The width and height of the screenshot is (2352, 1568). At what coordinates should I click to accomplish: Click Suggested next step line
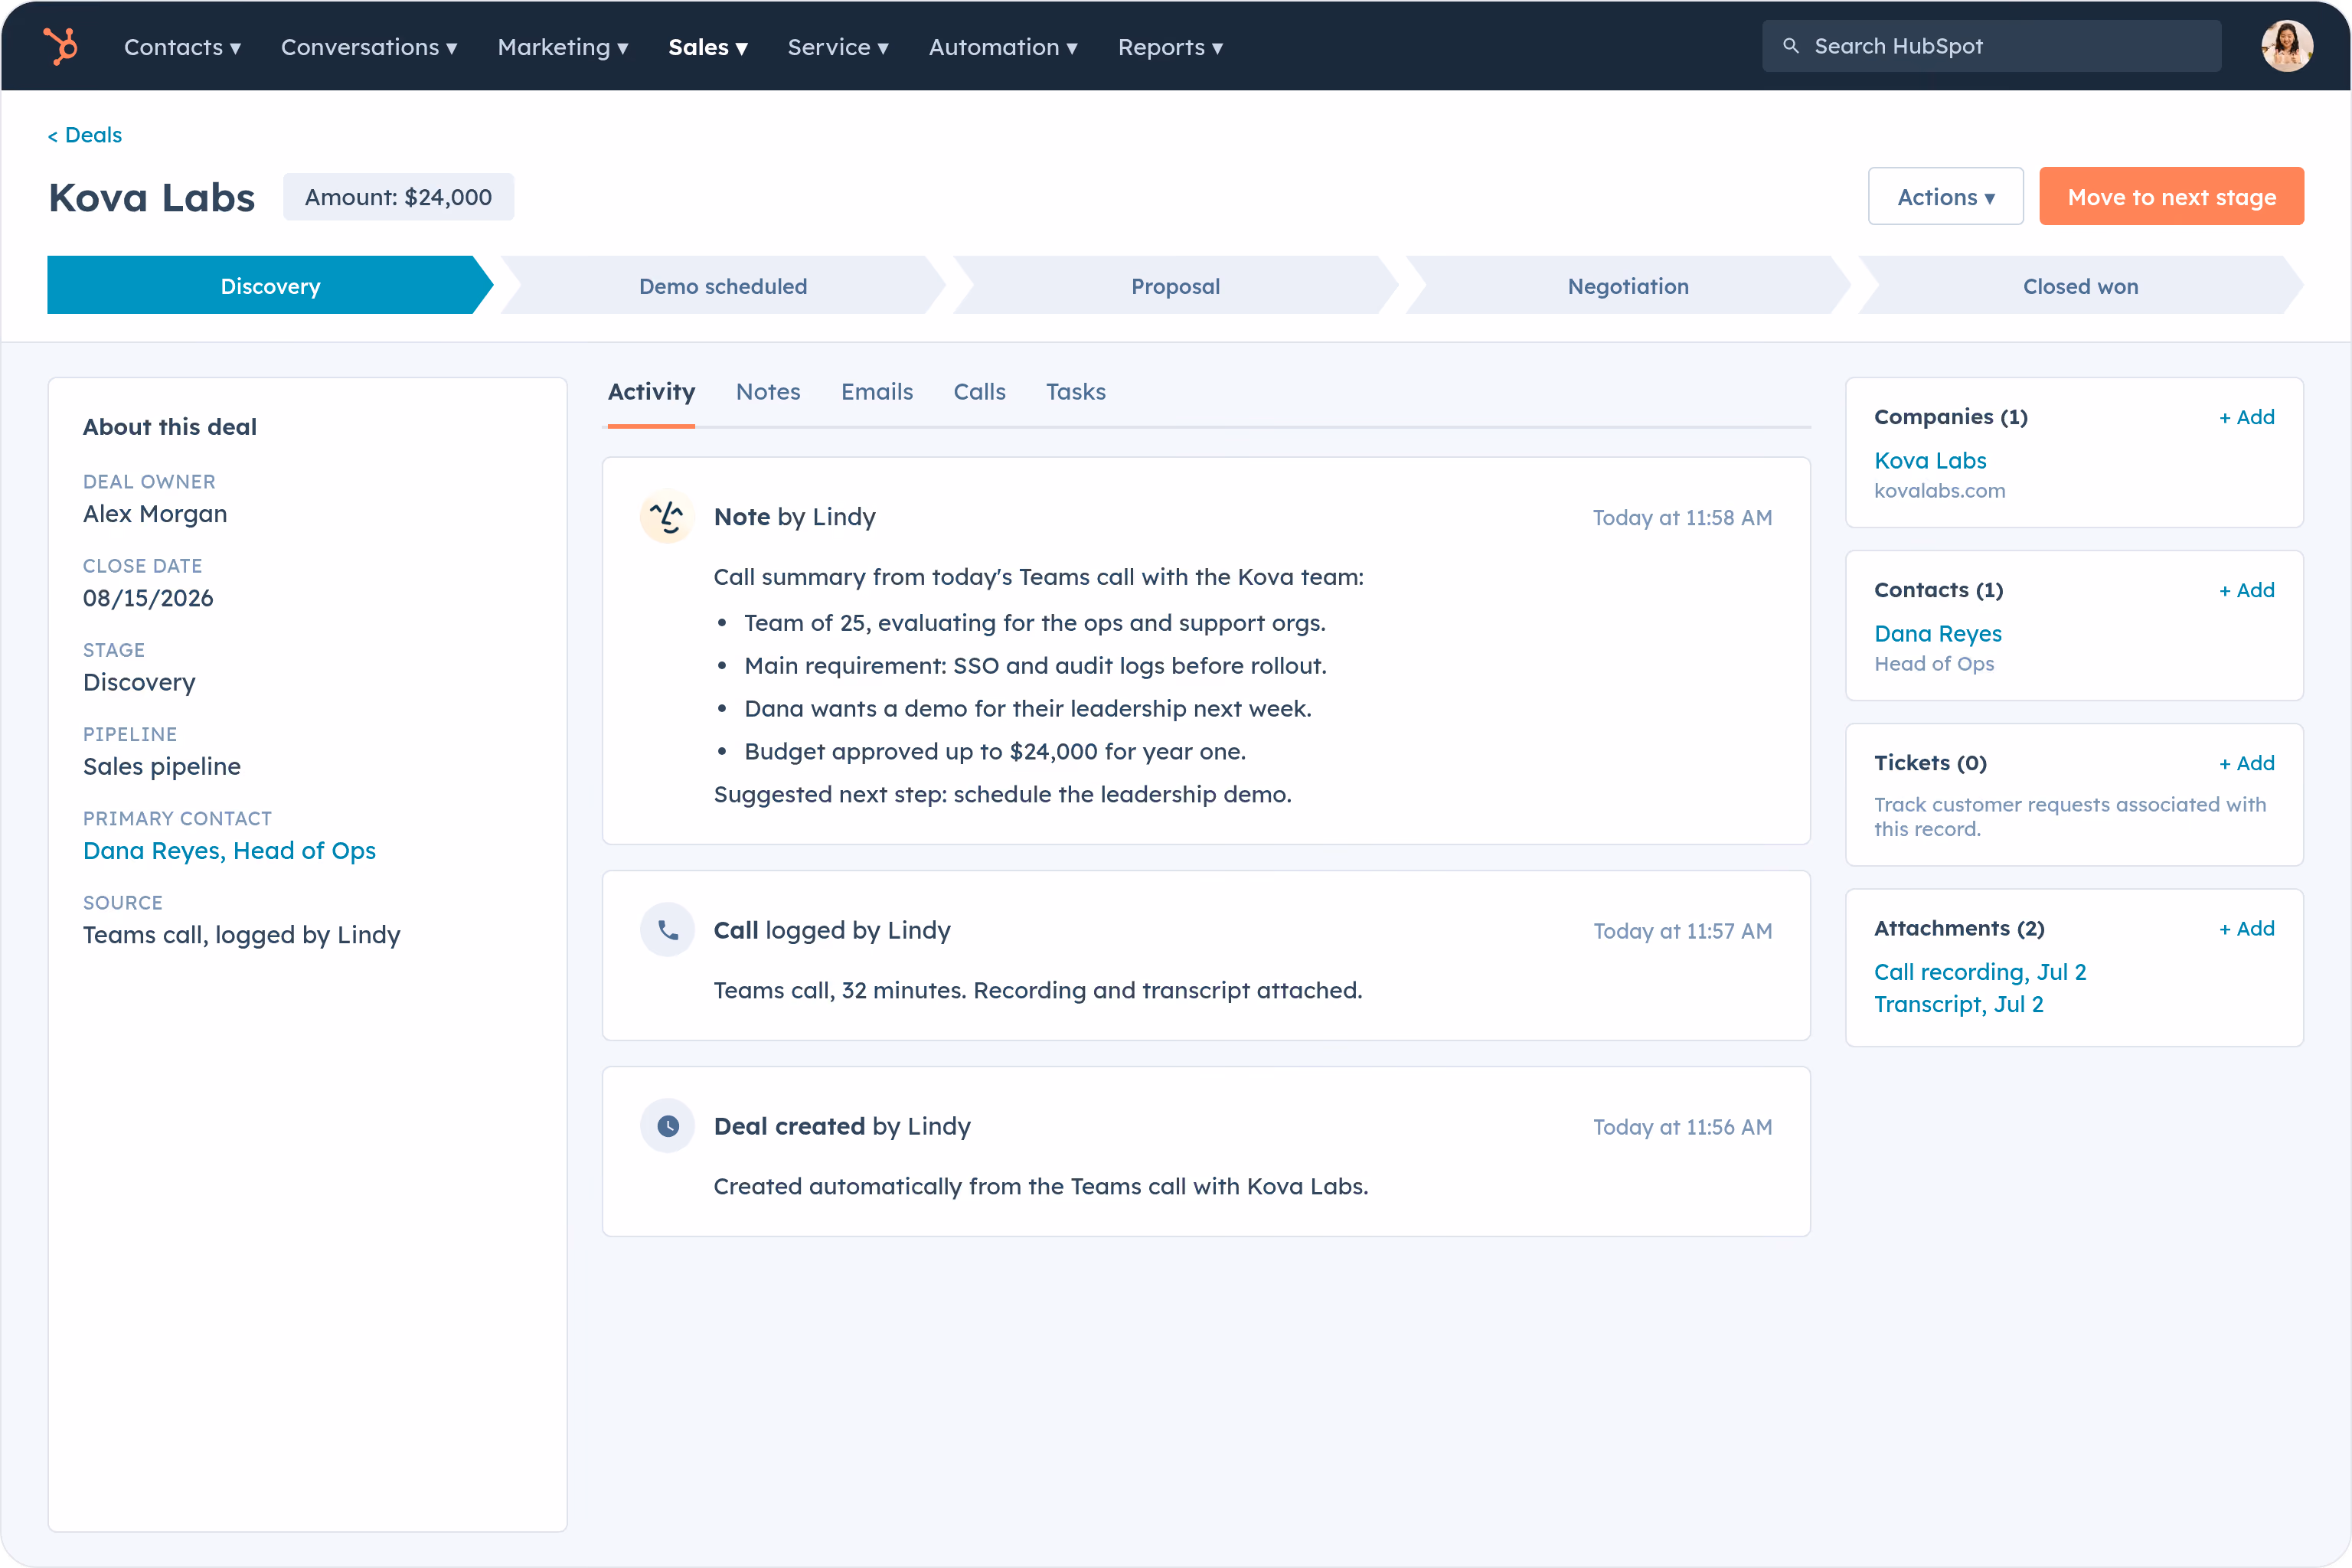[1003, 795]
